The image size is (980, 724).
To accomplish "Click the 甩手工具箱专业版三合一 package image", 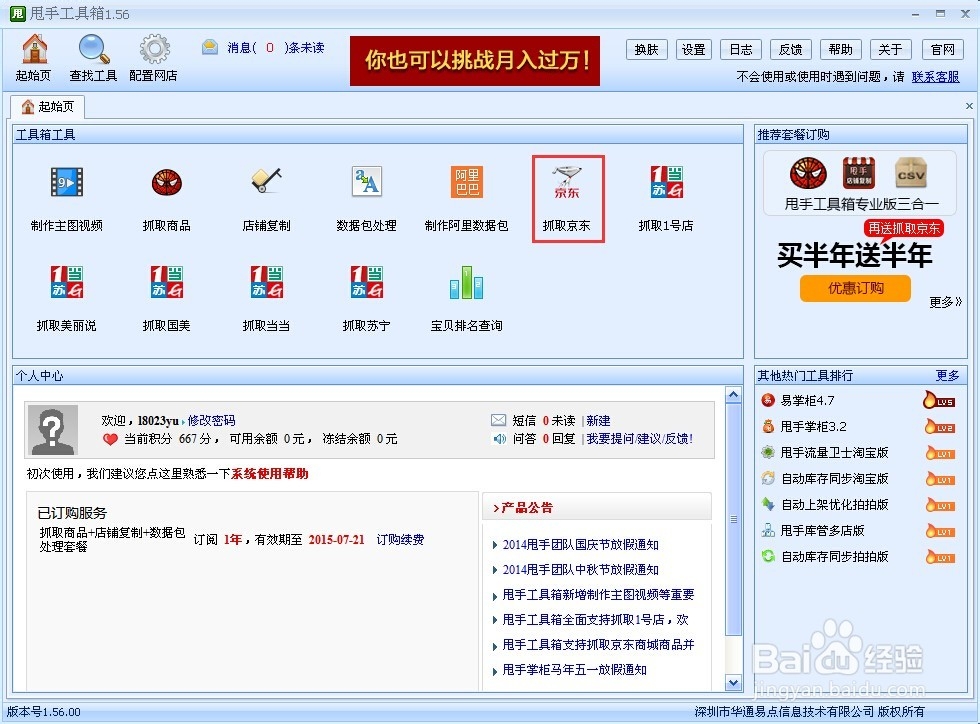I will click(x=859, y=184).
